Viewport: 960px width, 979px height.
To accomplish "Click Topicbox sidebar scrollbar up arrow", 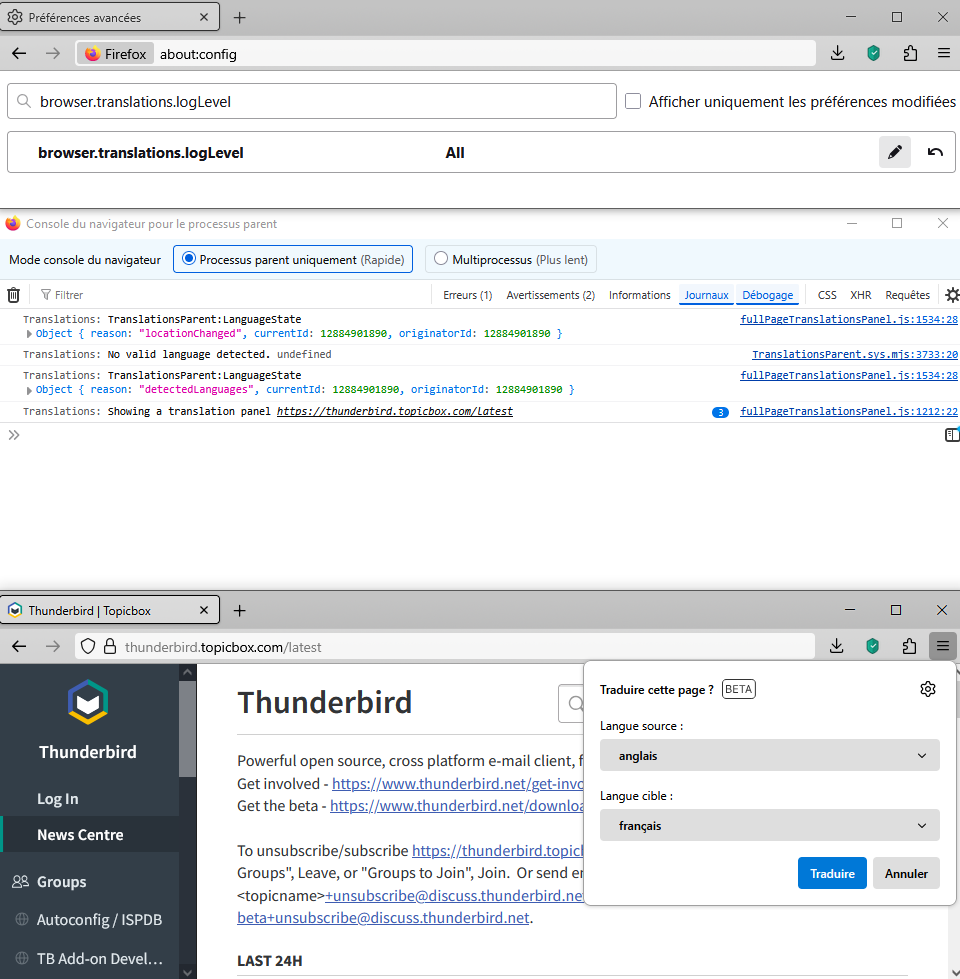I will click(x=187, y=672).
